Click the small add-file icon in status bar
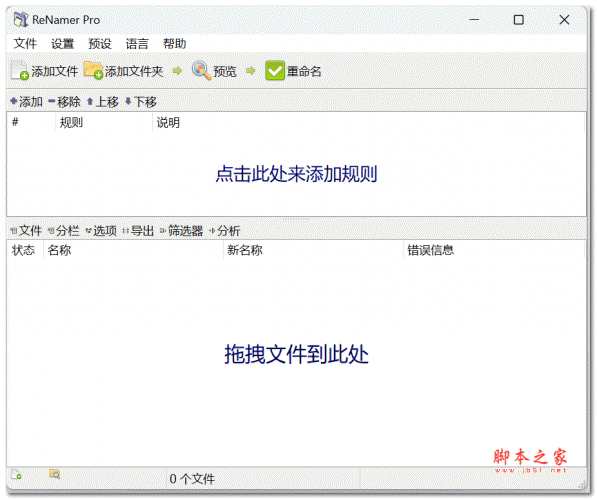This screenshot has height=500, width=597. point(16,474)
